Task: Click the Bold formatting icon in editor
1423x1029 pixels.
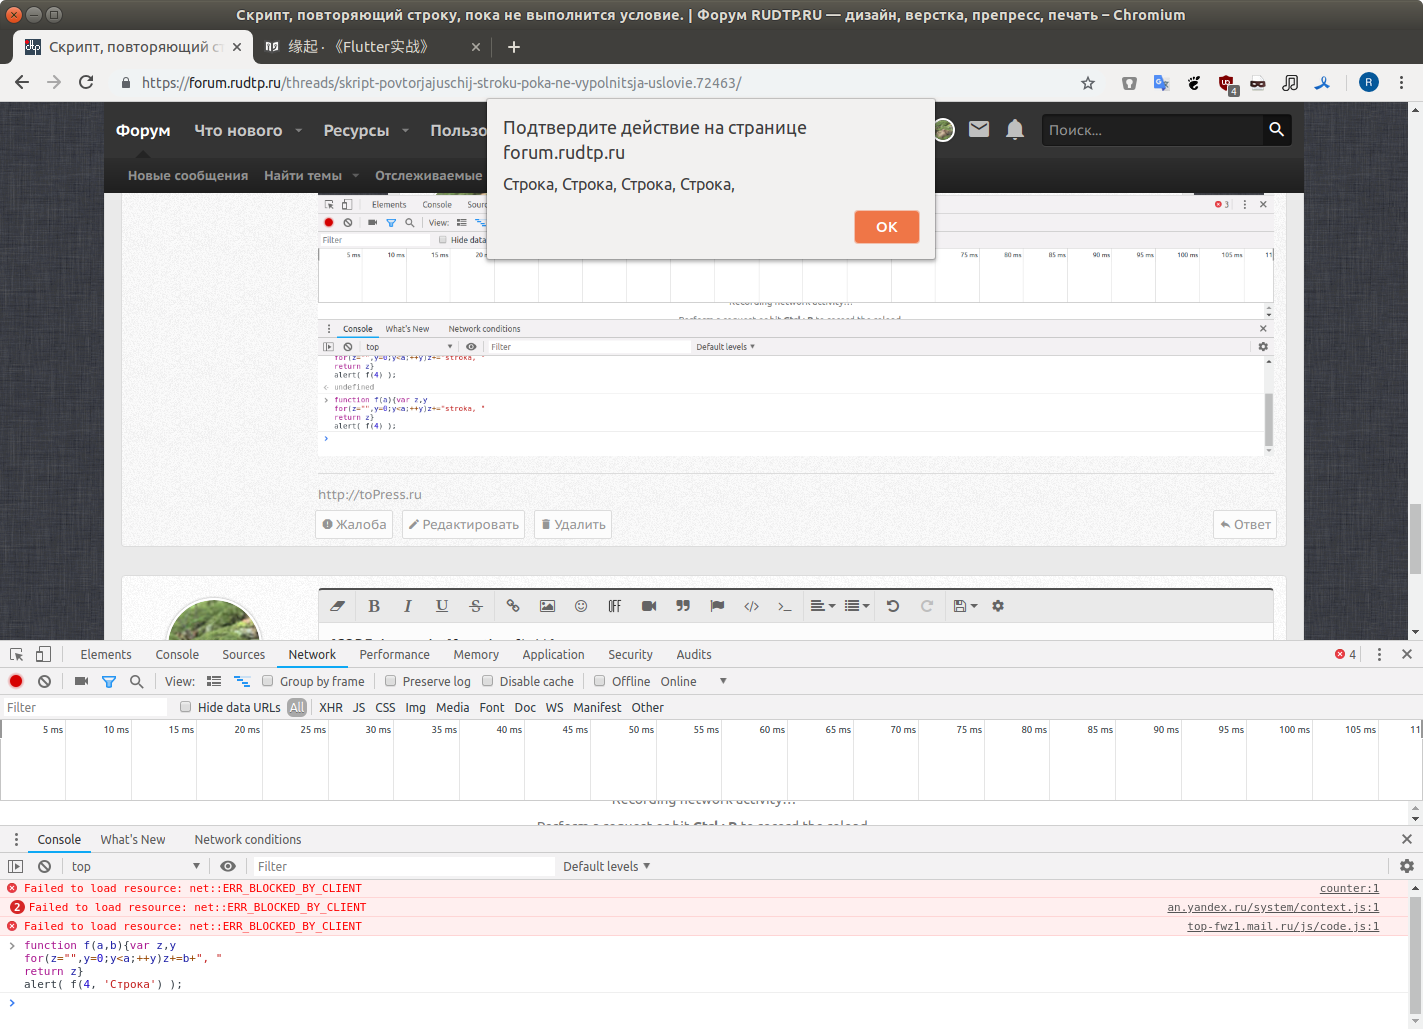Action: [374, 606]
